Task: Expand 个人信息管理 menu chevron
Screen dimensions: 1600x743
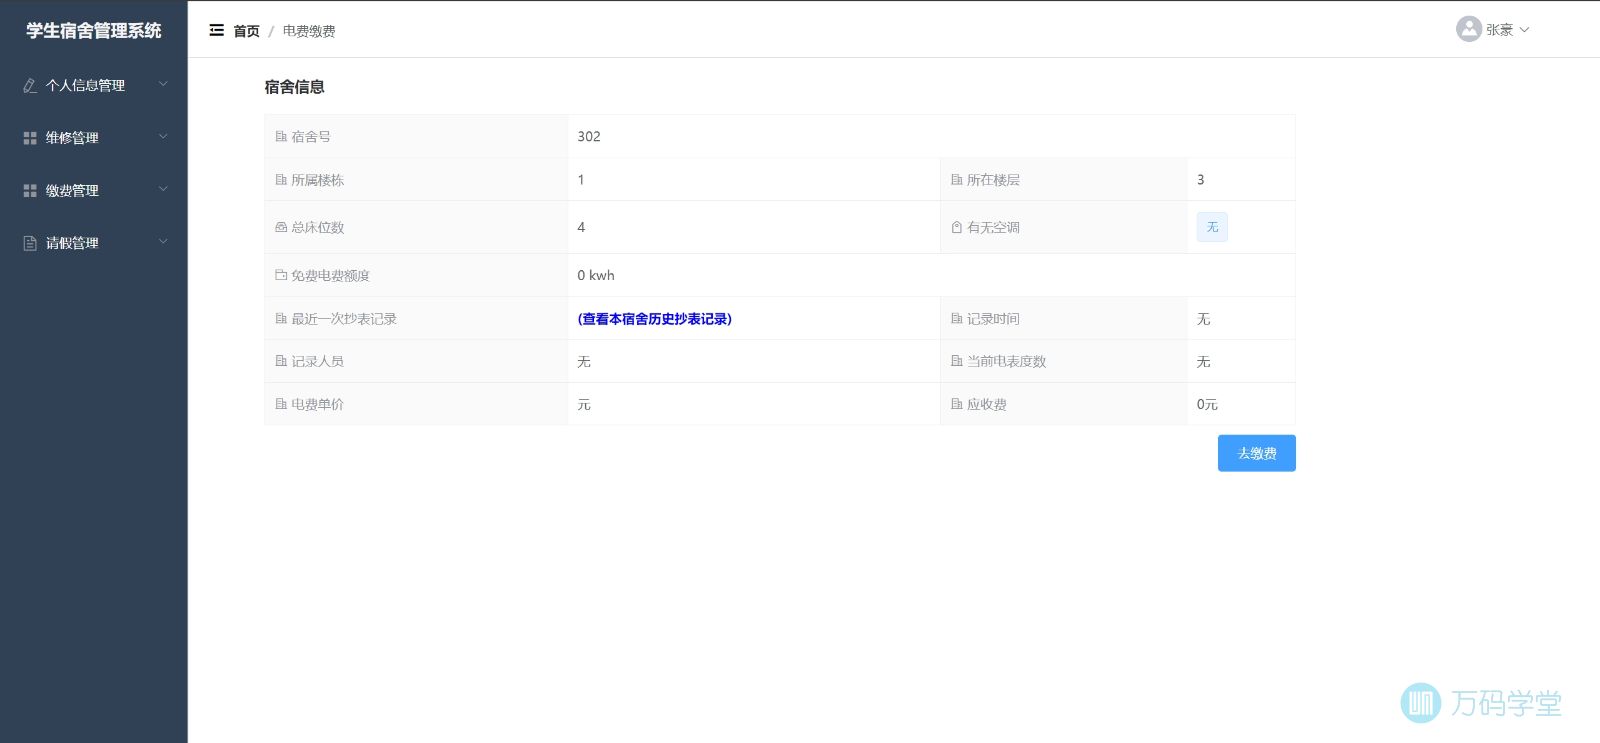Action: coord(163,85)
